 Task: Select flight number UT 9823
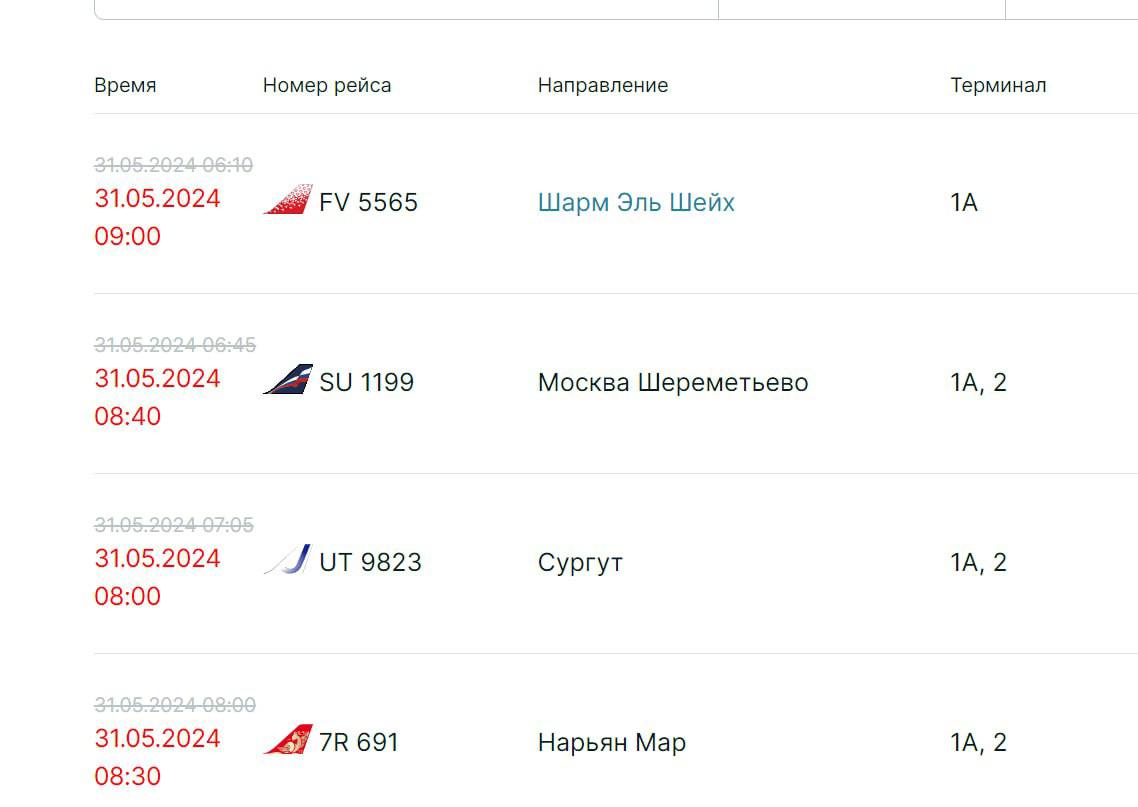370,563
